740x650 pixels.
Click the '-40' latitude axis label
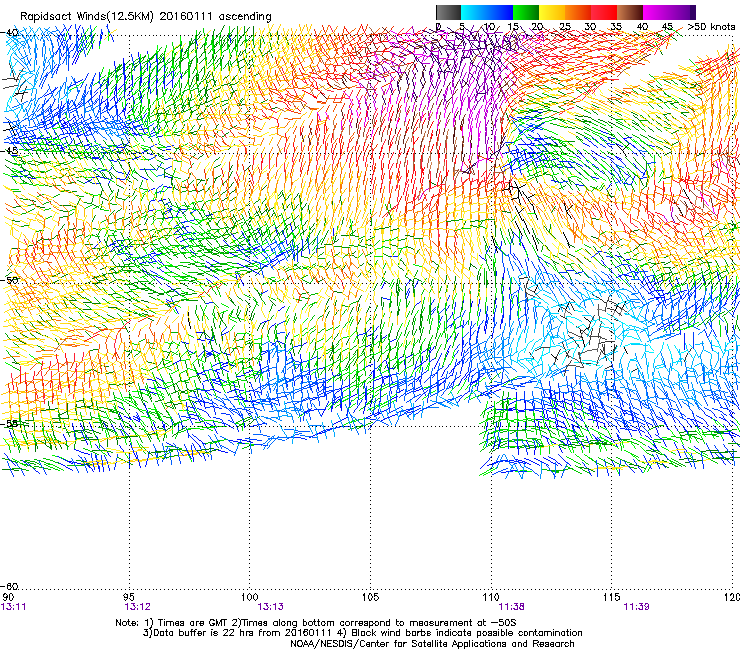point(10,33)
